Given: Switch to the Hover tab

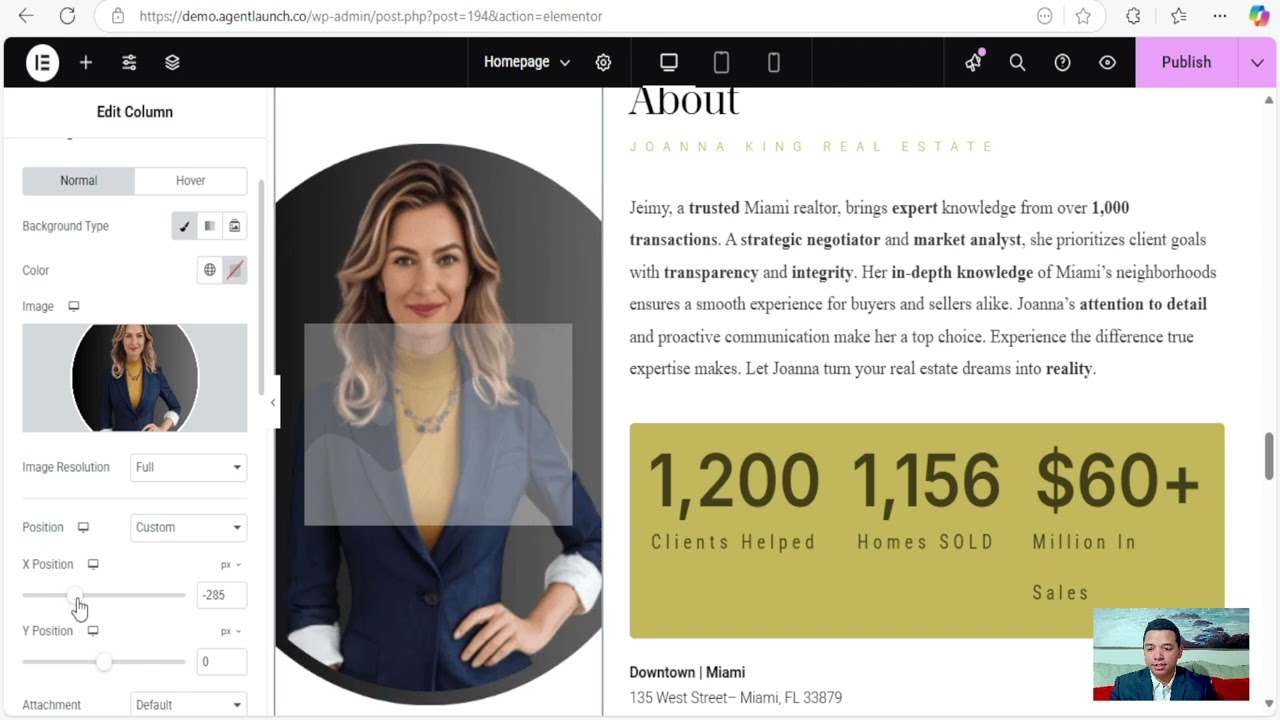Looking at the screenshot, I should pos(190,181).
